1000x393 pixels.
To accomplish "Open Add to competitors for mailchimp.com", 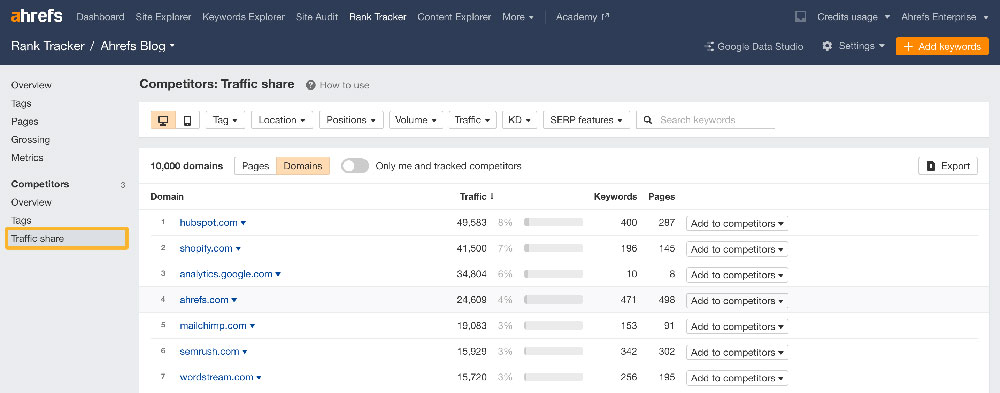I will (x=737, y=326).
